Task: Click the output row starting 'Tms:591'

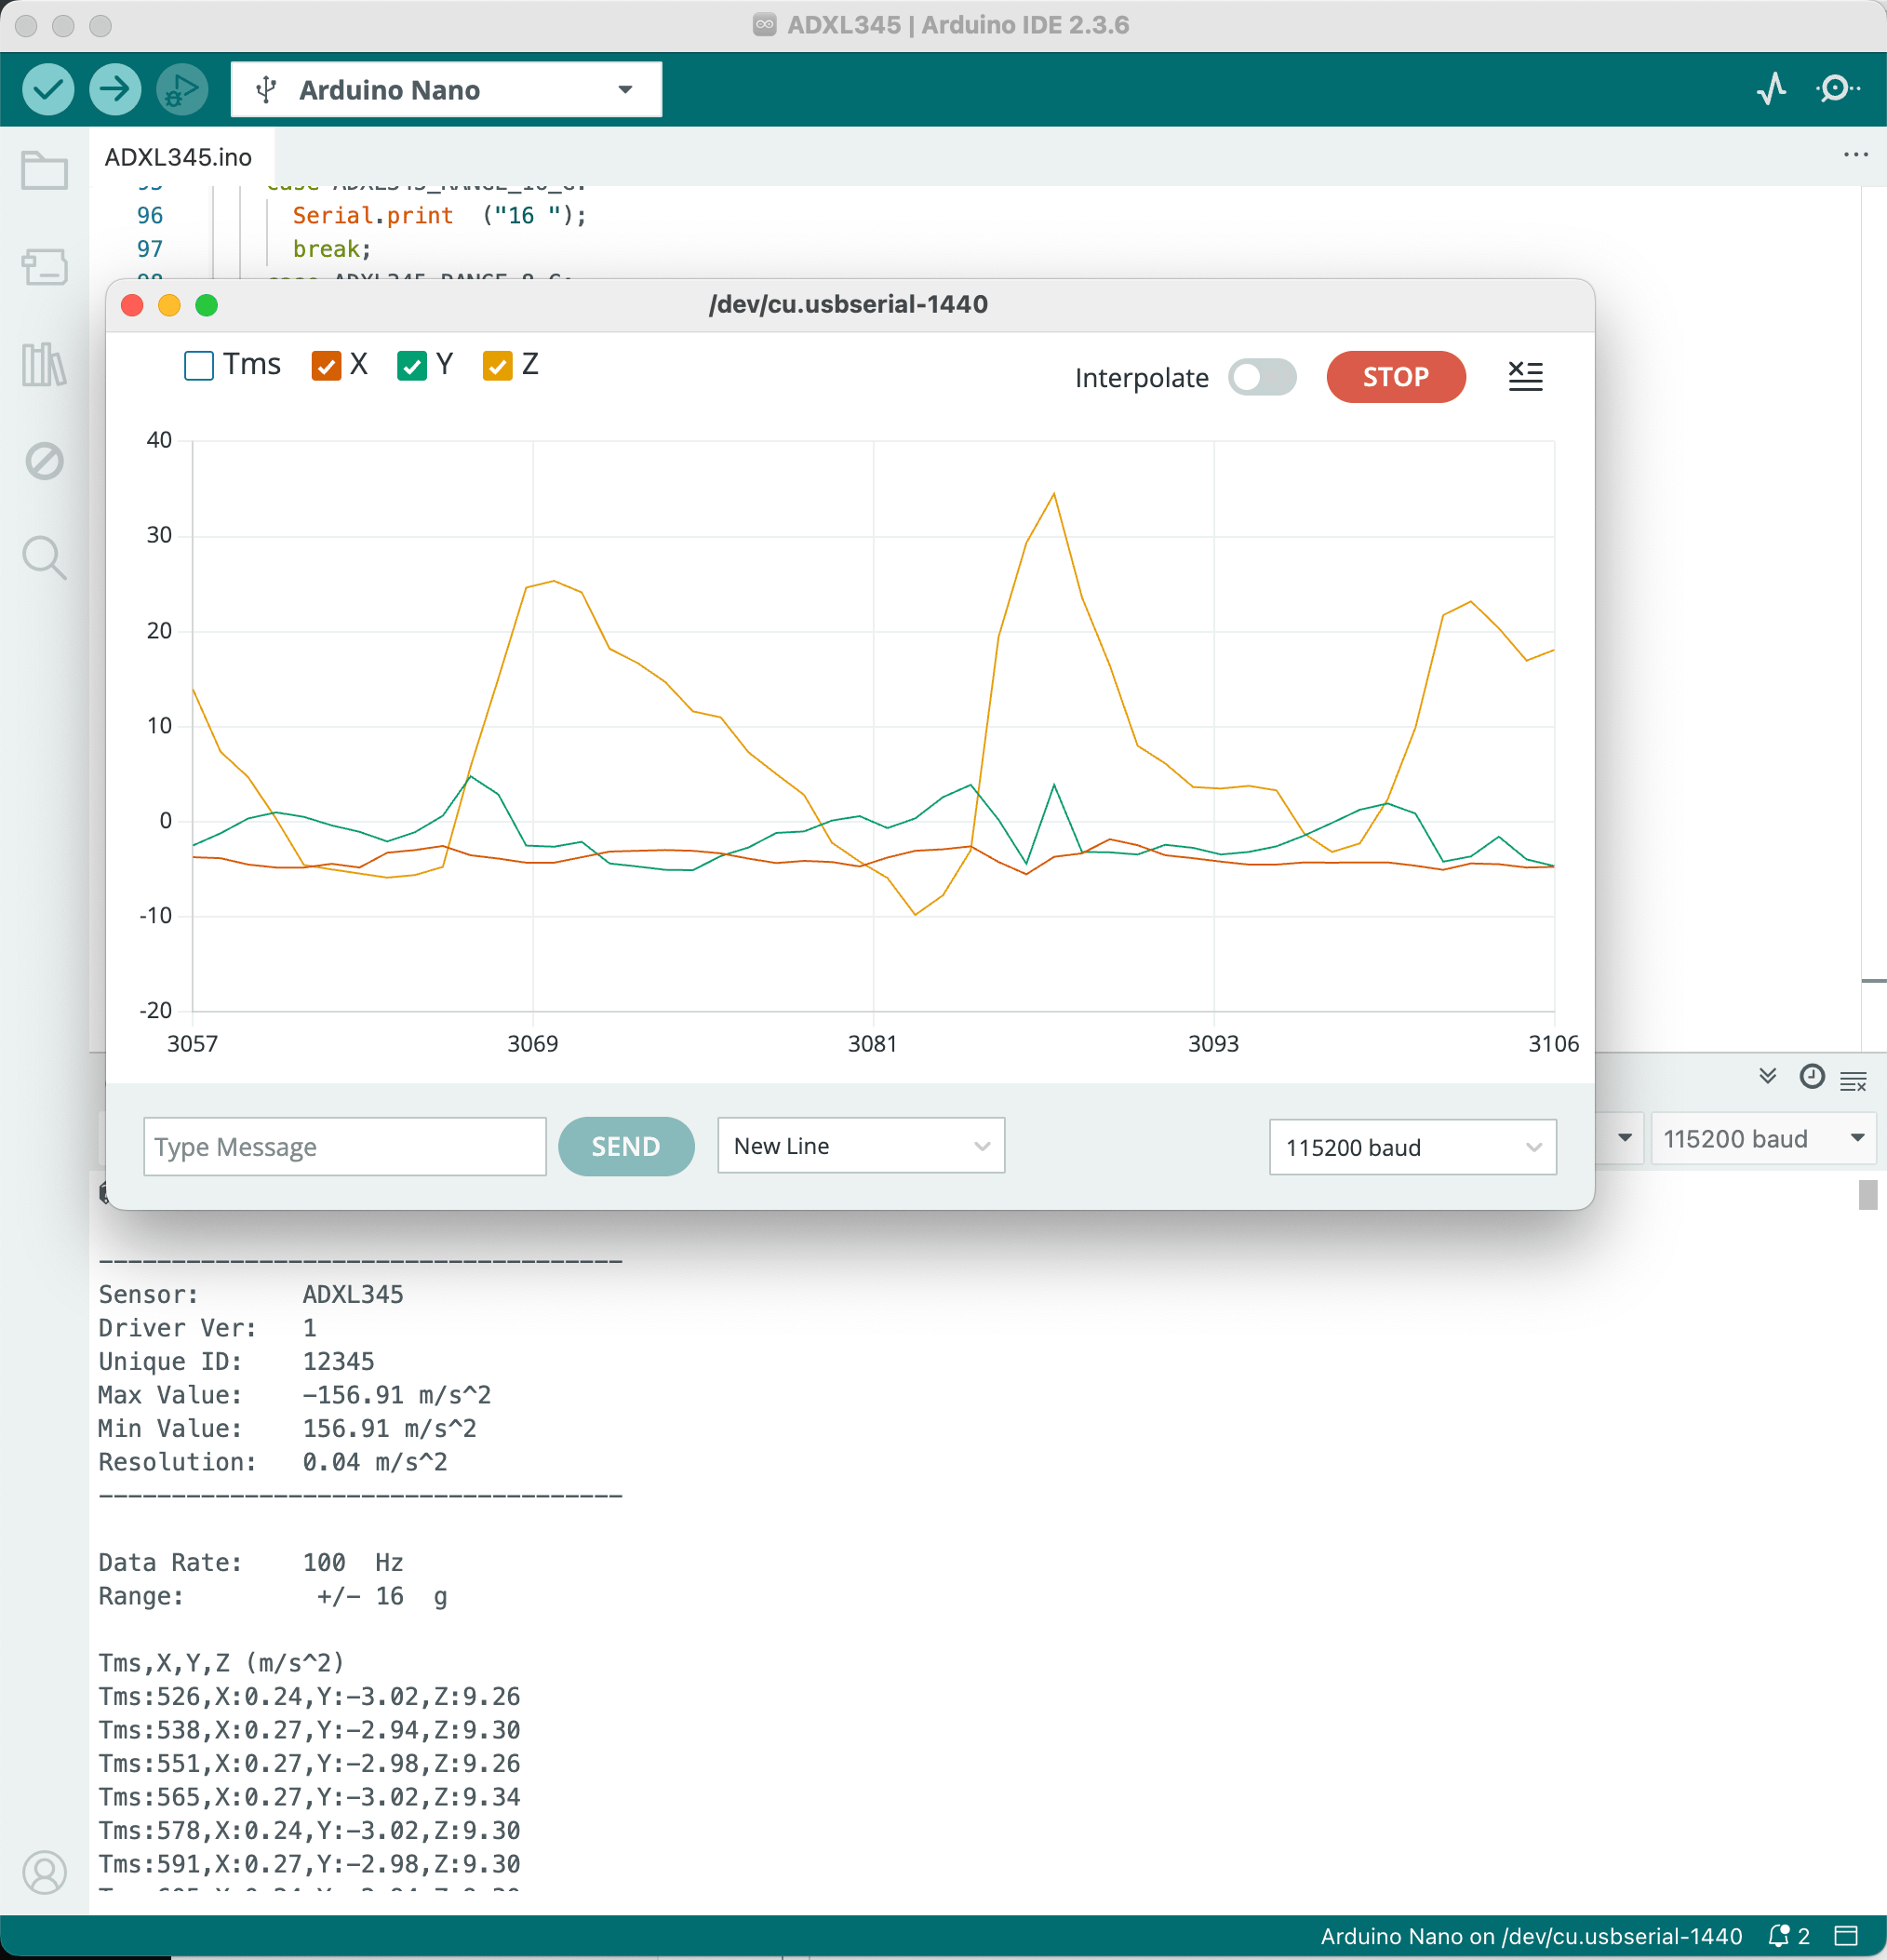Action: click(x=309, y=1864)
